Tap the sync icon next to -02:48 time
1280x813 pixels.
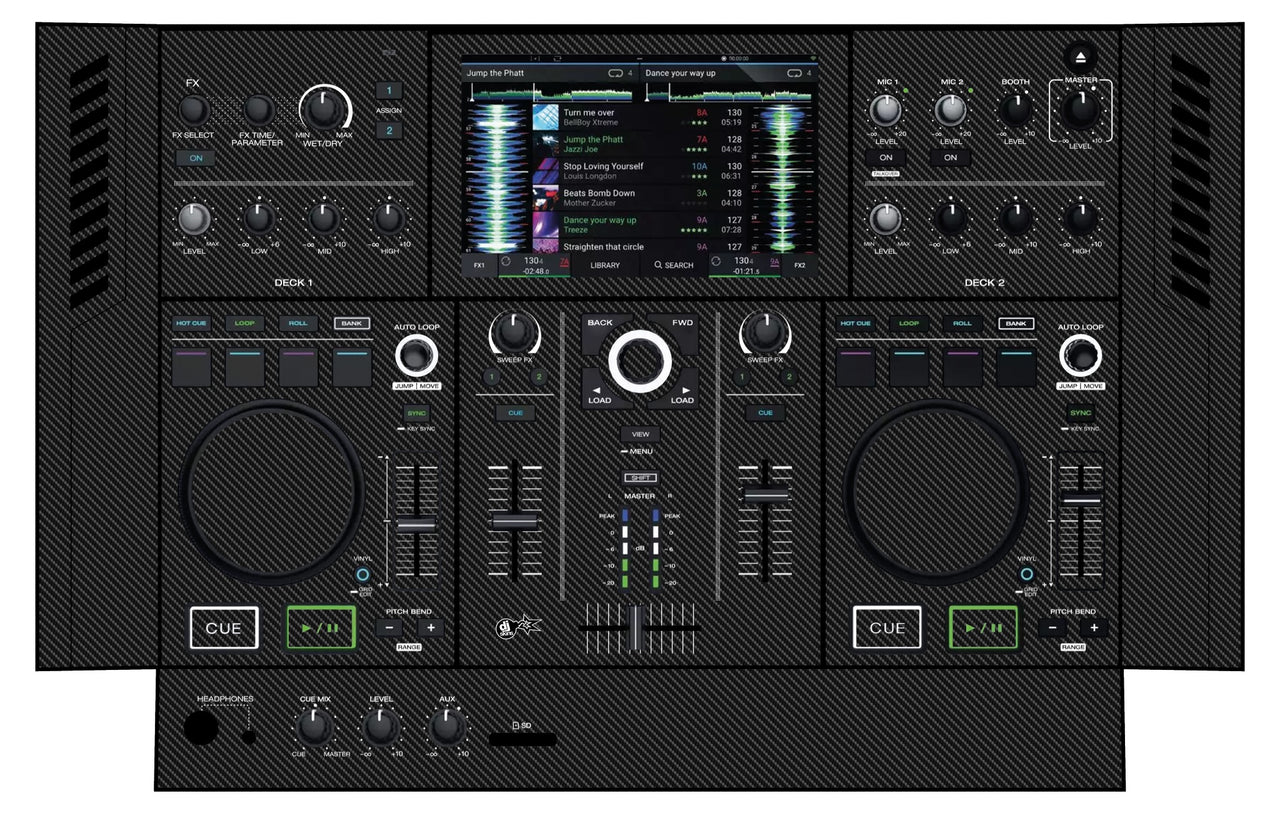(506, 261)
